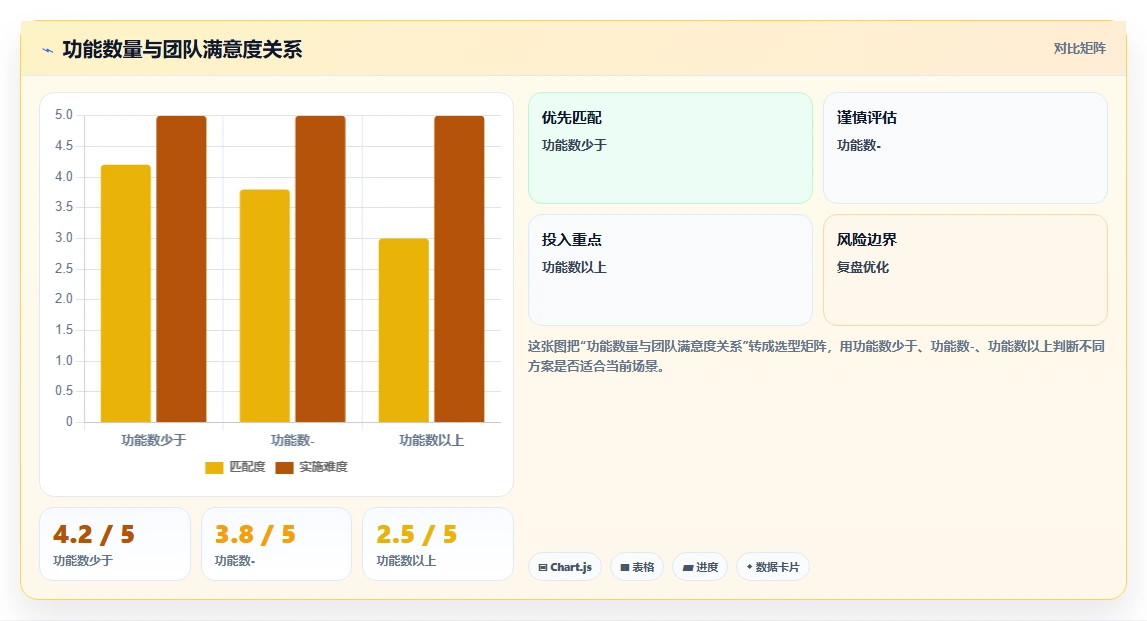Screen dimensions: 1147x621
Task: Click the lightning icon beside the card title
Action: [48, 50]
